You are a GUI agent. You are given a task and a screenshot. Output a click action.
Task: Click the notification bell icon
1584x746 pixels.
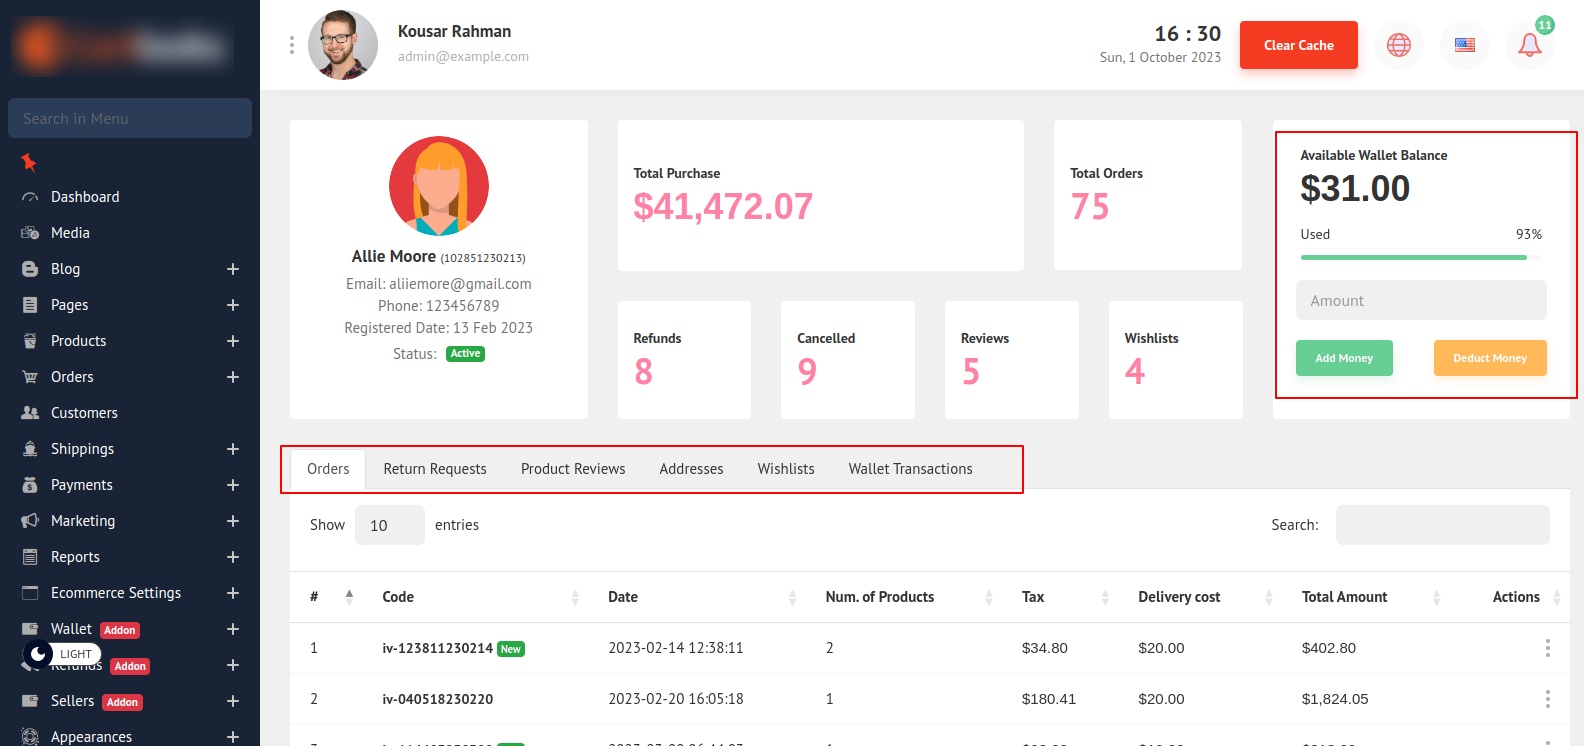tap(1529, 45)
